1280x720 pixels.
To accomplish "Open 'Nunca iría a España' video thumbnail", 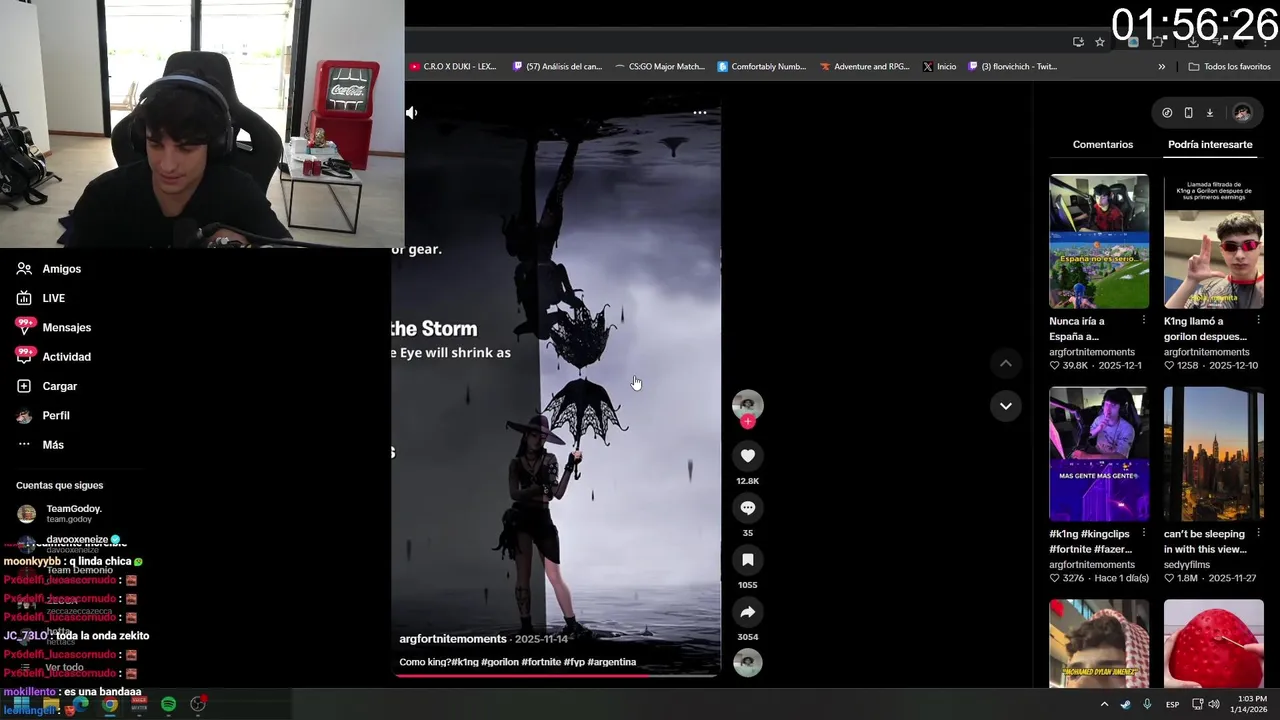I will tap(1099, 241).
